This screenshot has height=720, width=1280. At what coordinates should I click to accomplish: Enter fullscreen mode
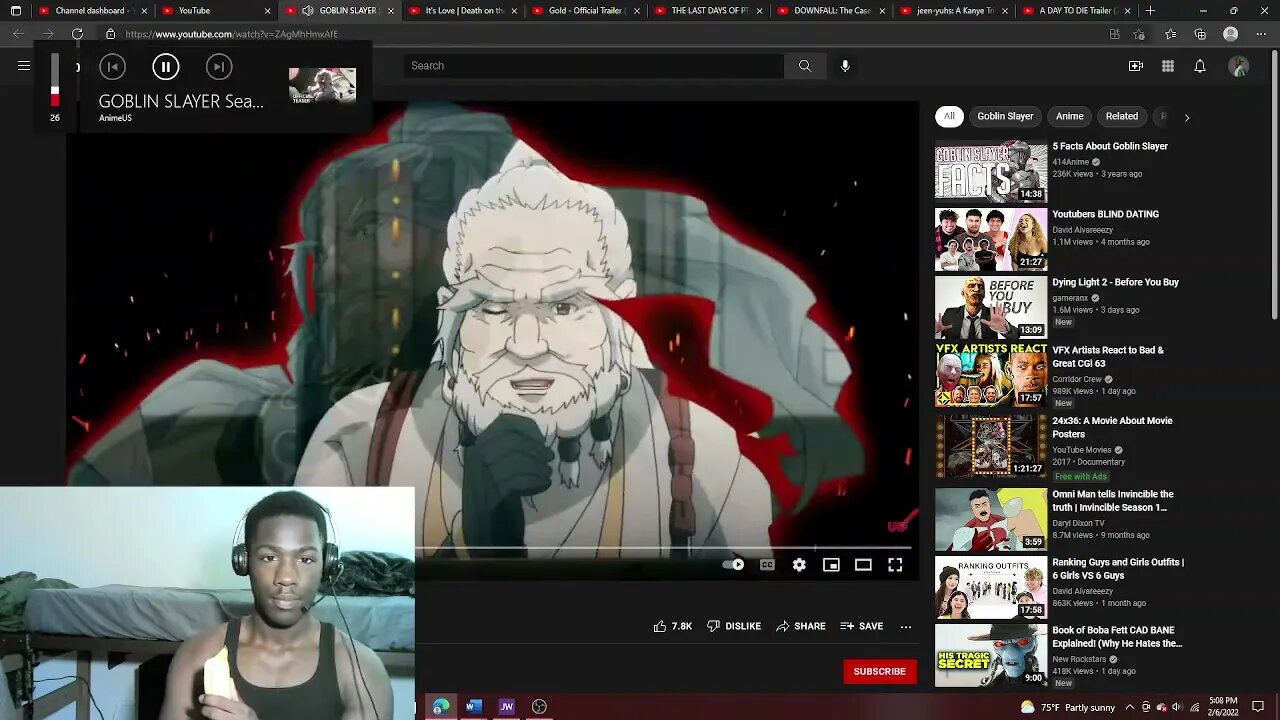[895, 565]
